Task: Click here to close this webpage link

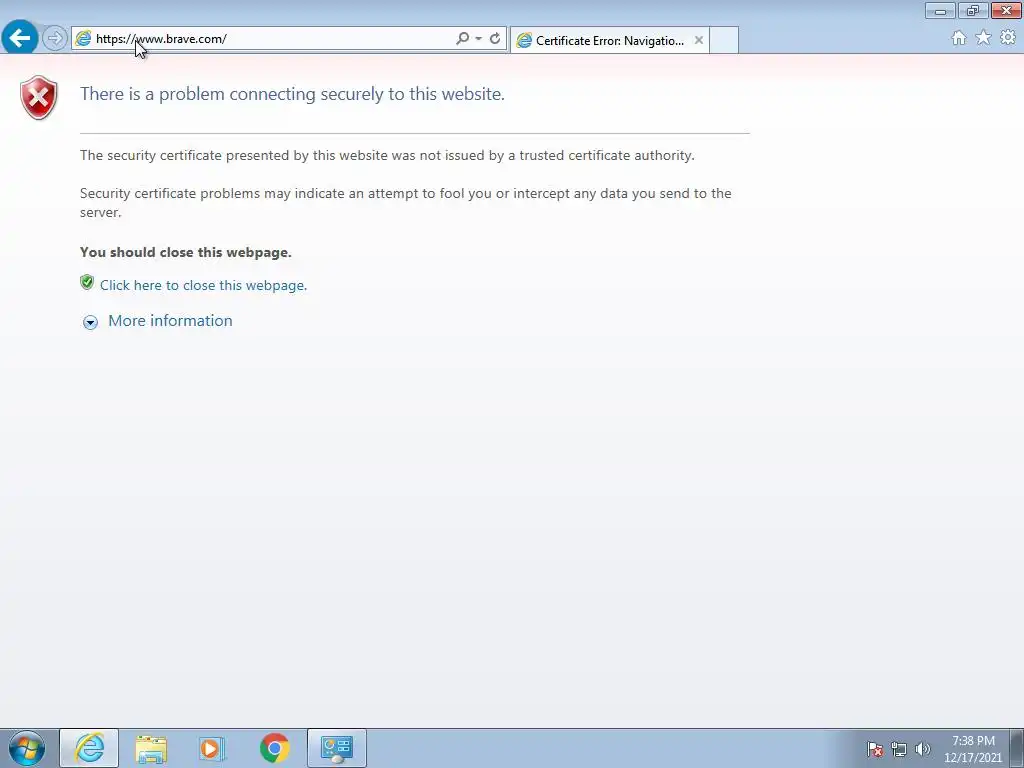Action: (203, 285)
